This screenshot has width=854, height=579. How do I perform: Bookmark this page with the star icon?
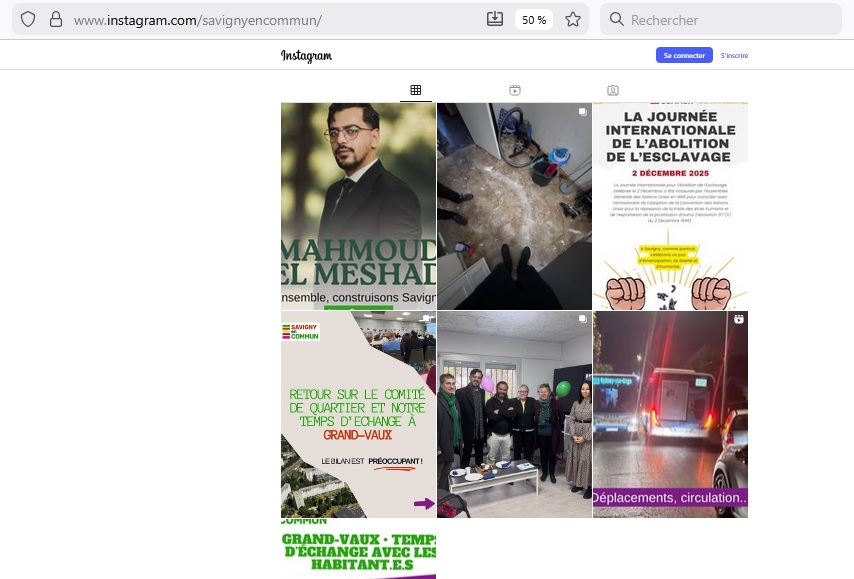coord(573,19)
